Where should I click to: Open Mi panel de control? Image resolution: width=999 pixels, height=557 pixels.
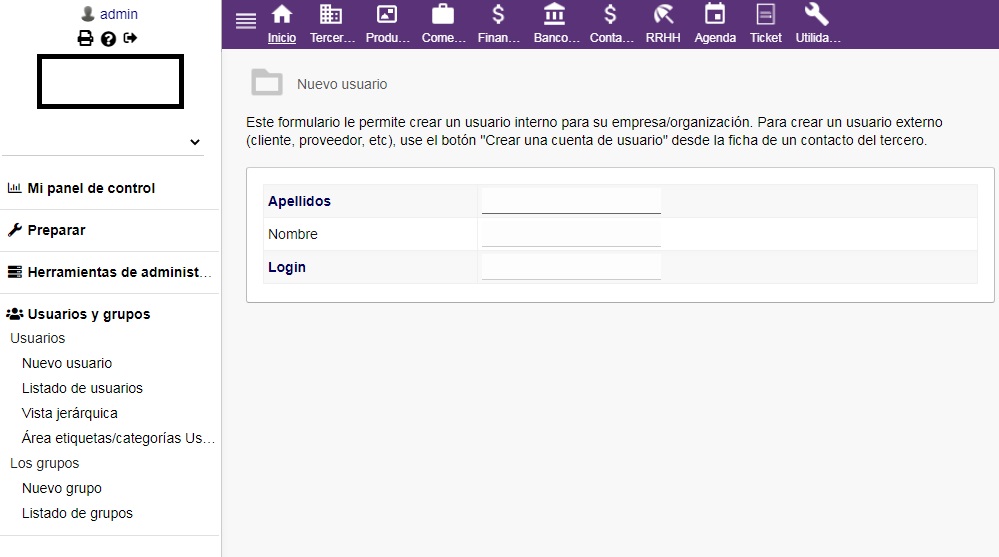coord(91,188)
